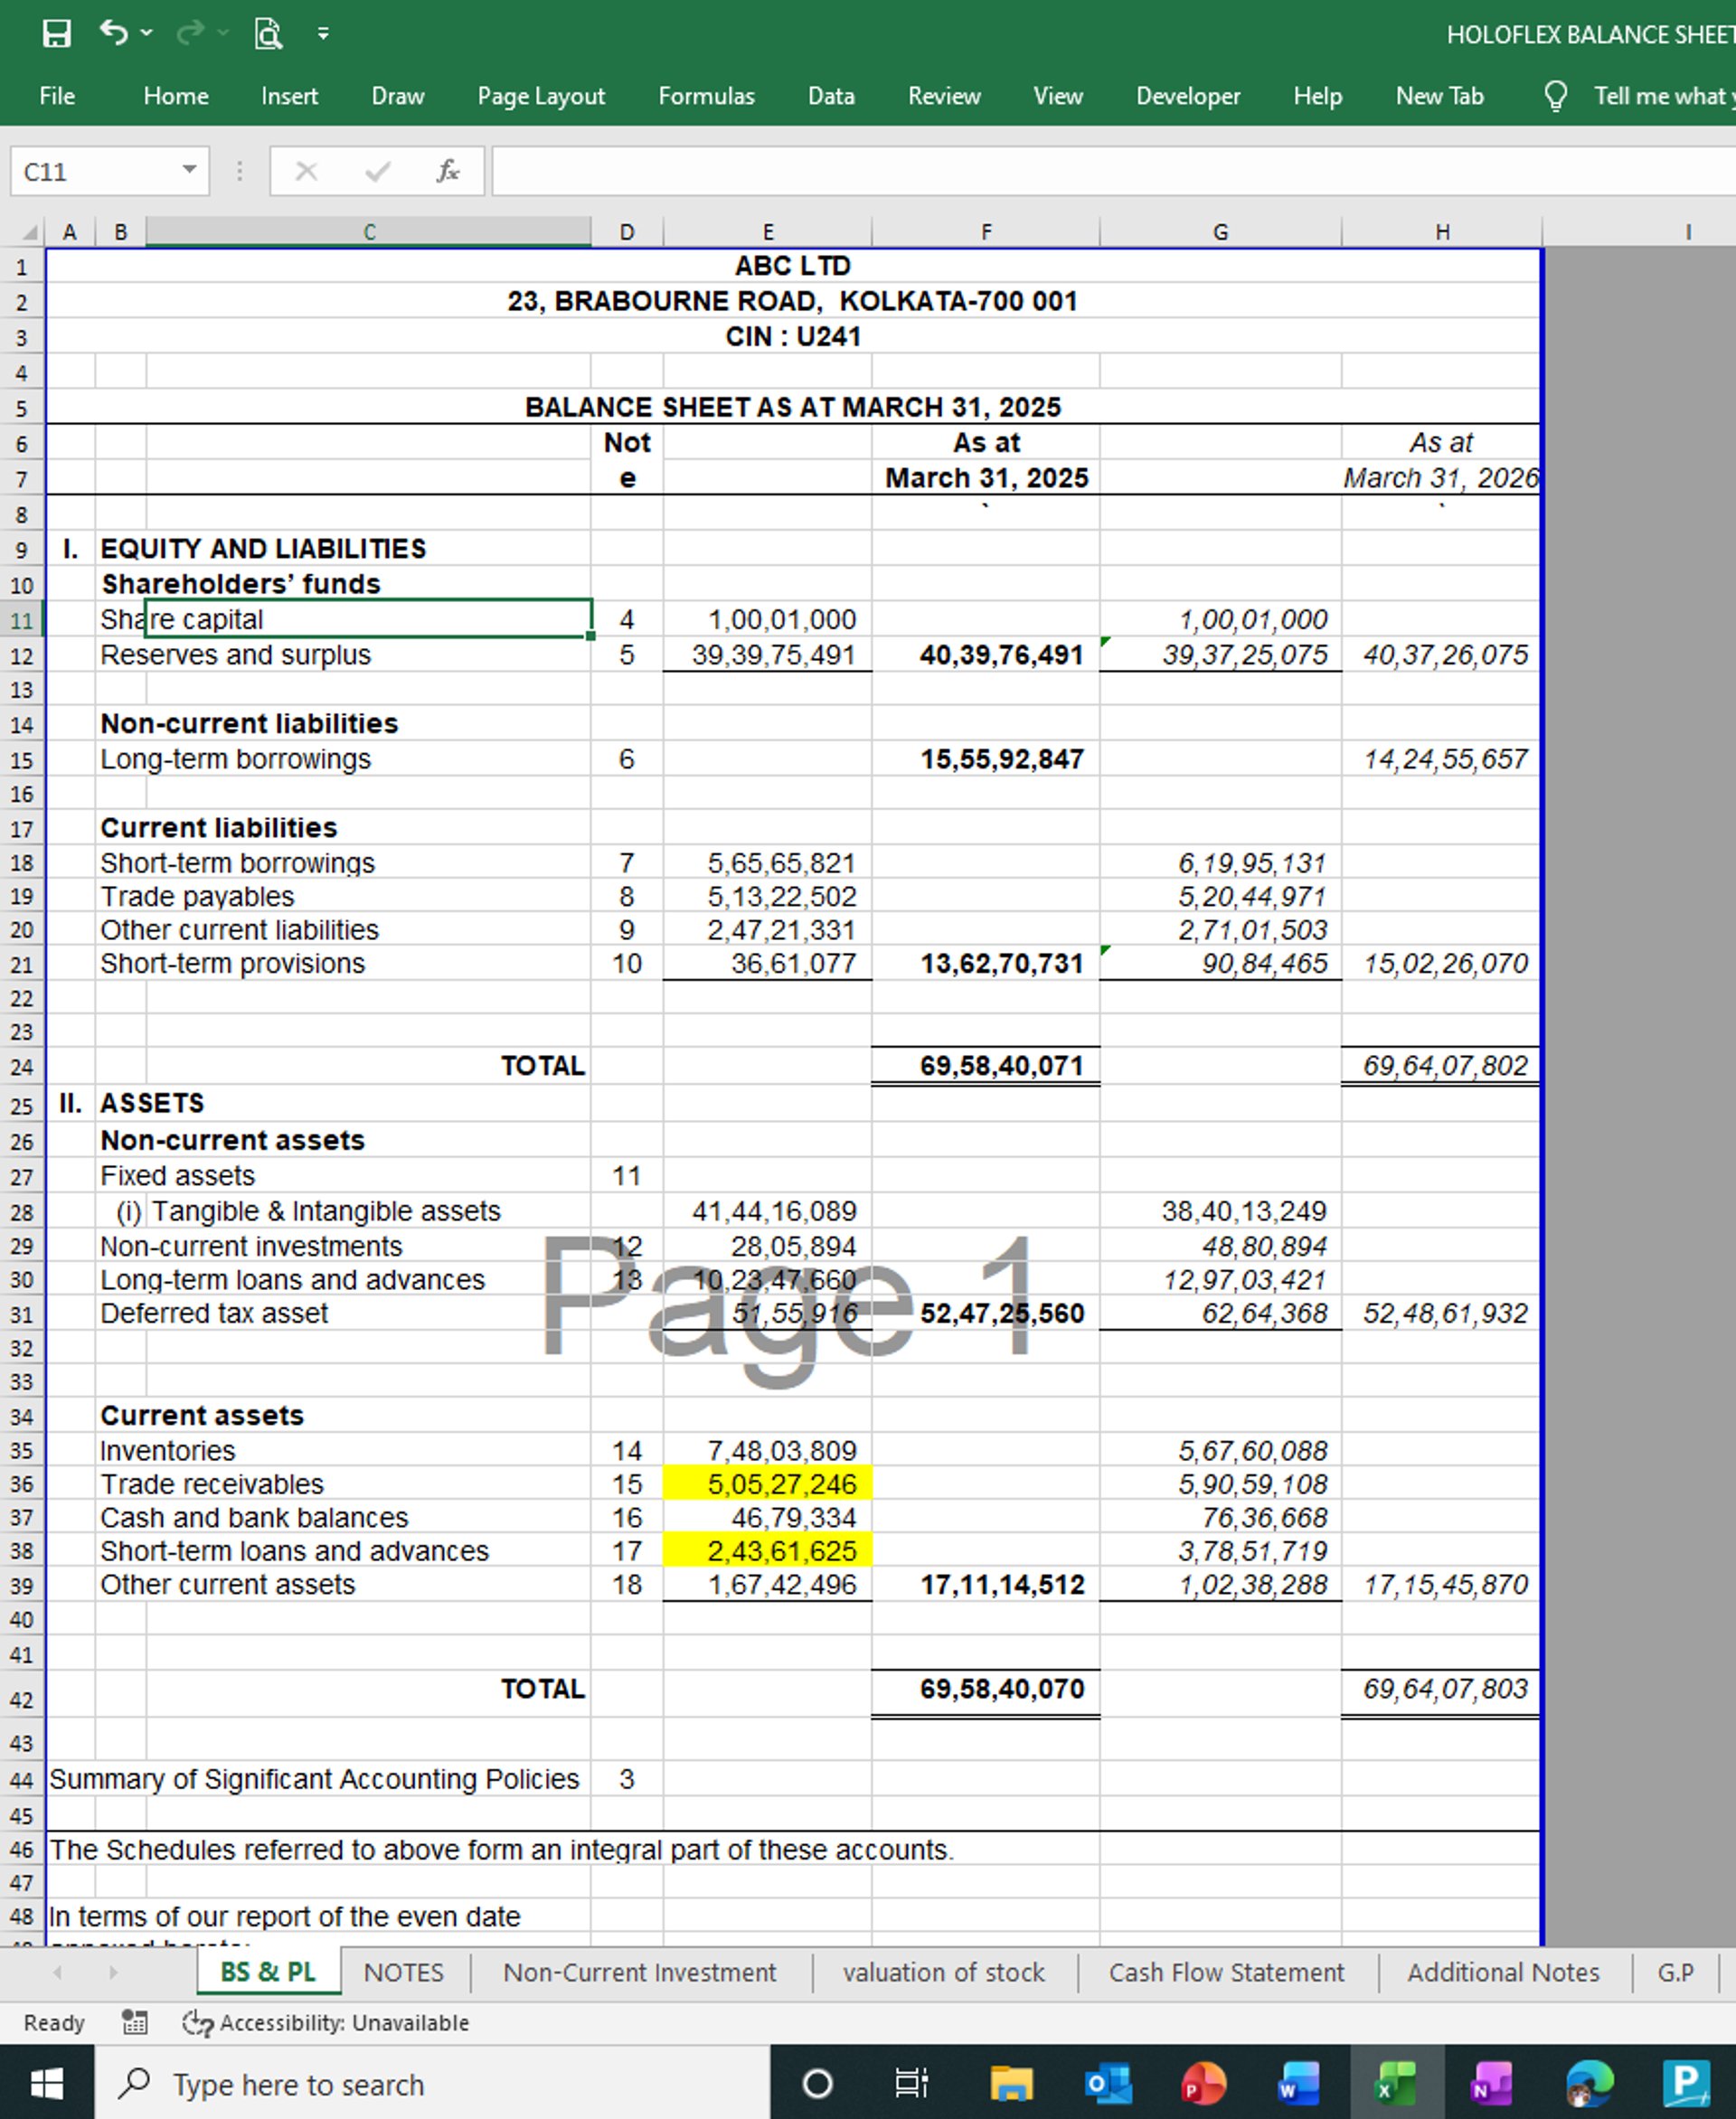The height and width of the screenshot is (2119, 1736).
Task: Expand the Undo history dropdown arrow
Action: [147, 33]
